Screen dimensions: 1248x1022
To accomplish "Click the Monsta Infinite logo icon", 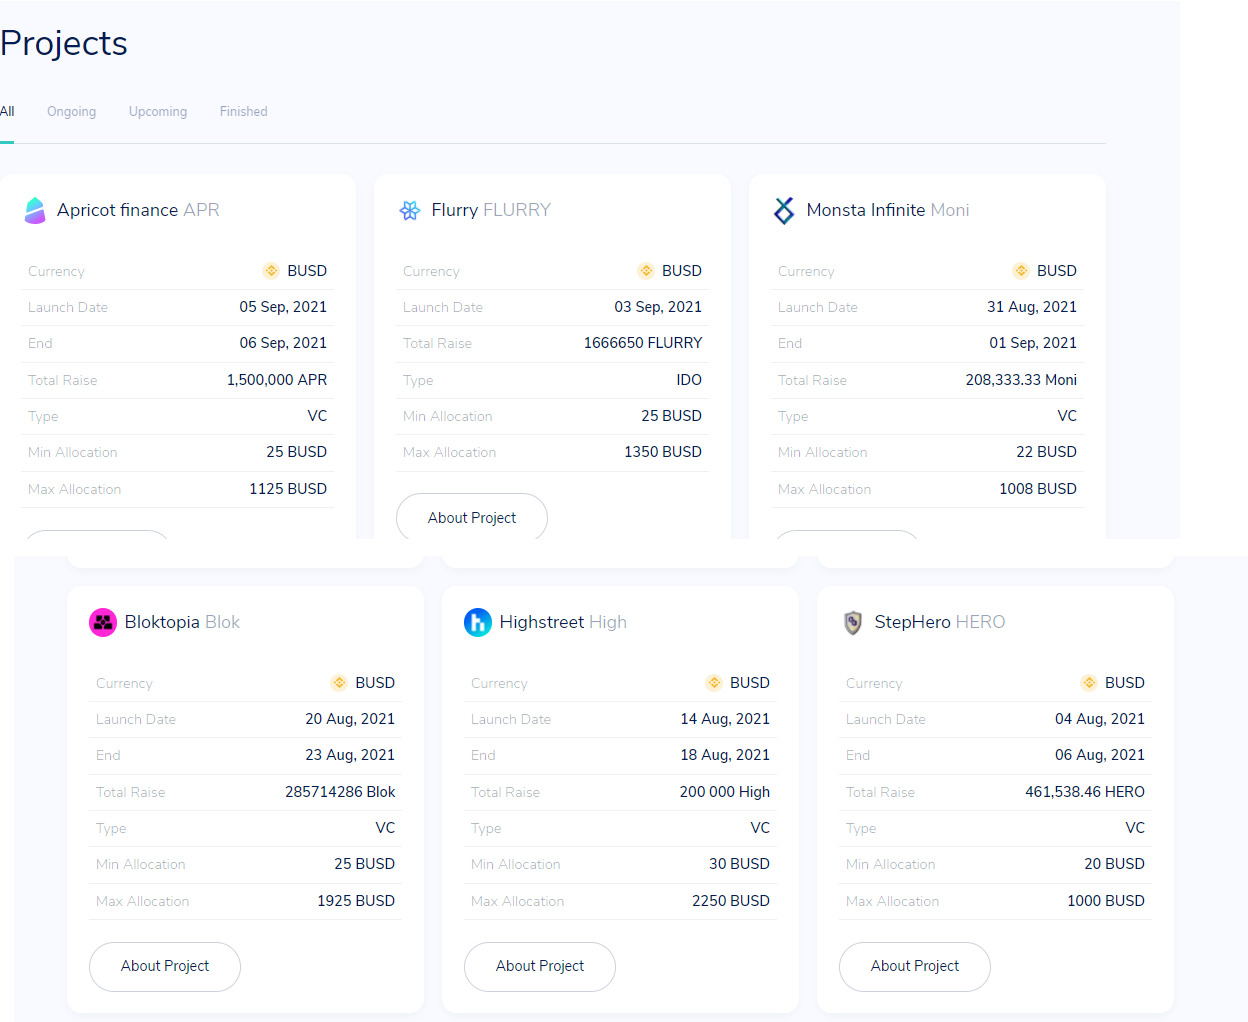I will coord(784,210).
